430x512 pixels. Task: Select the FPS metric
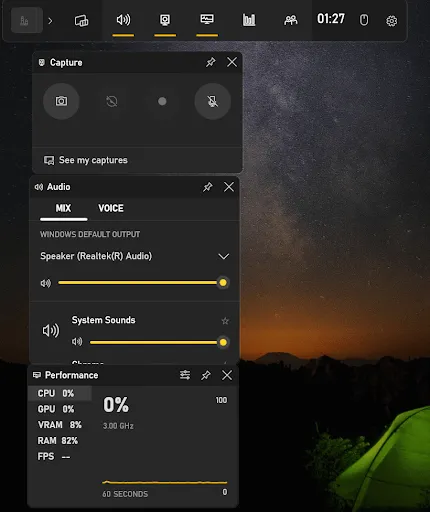(x=60, y=456)
